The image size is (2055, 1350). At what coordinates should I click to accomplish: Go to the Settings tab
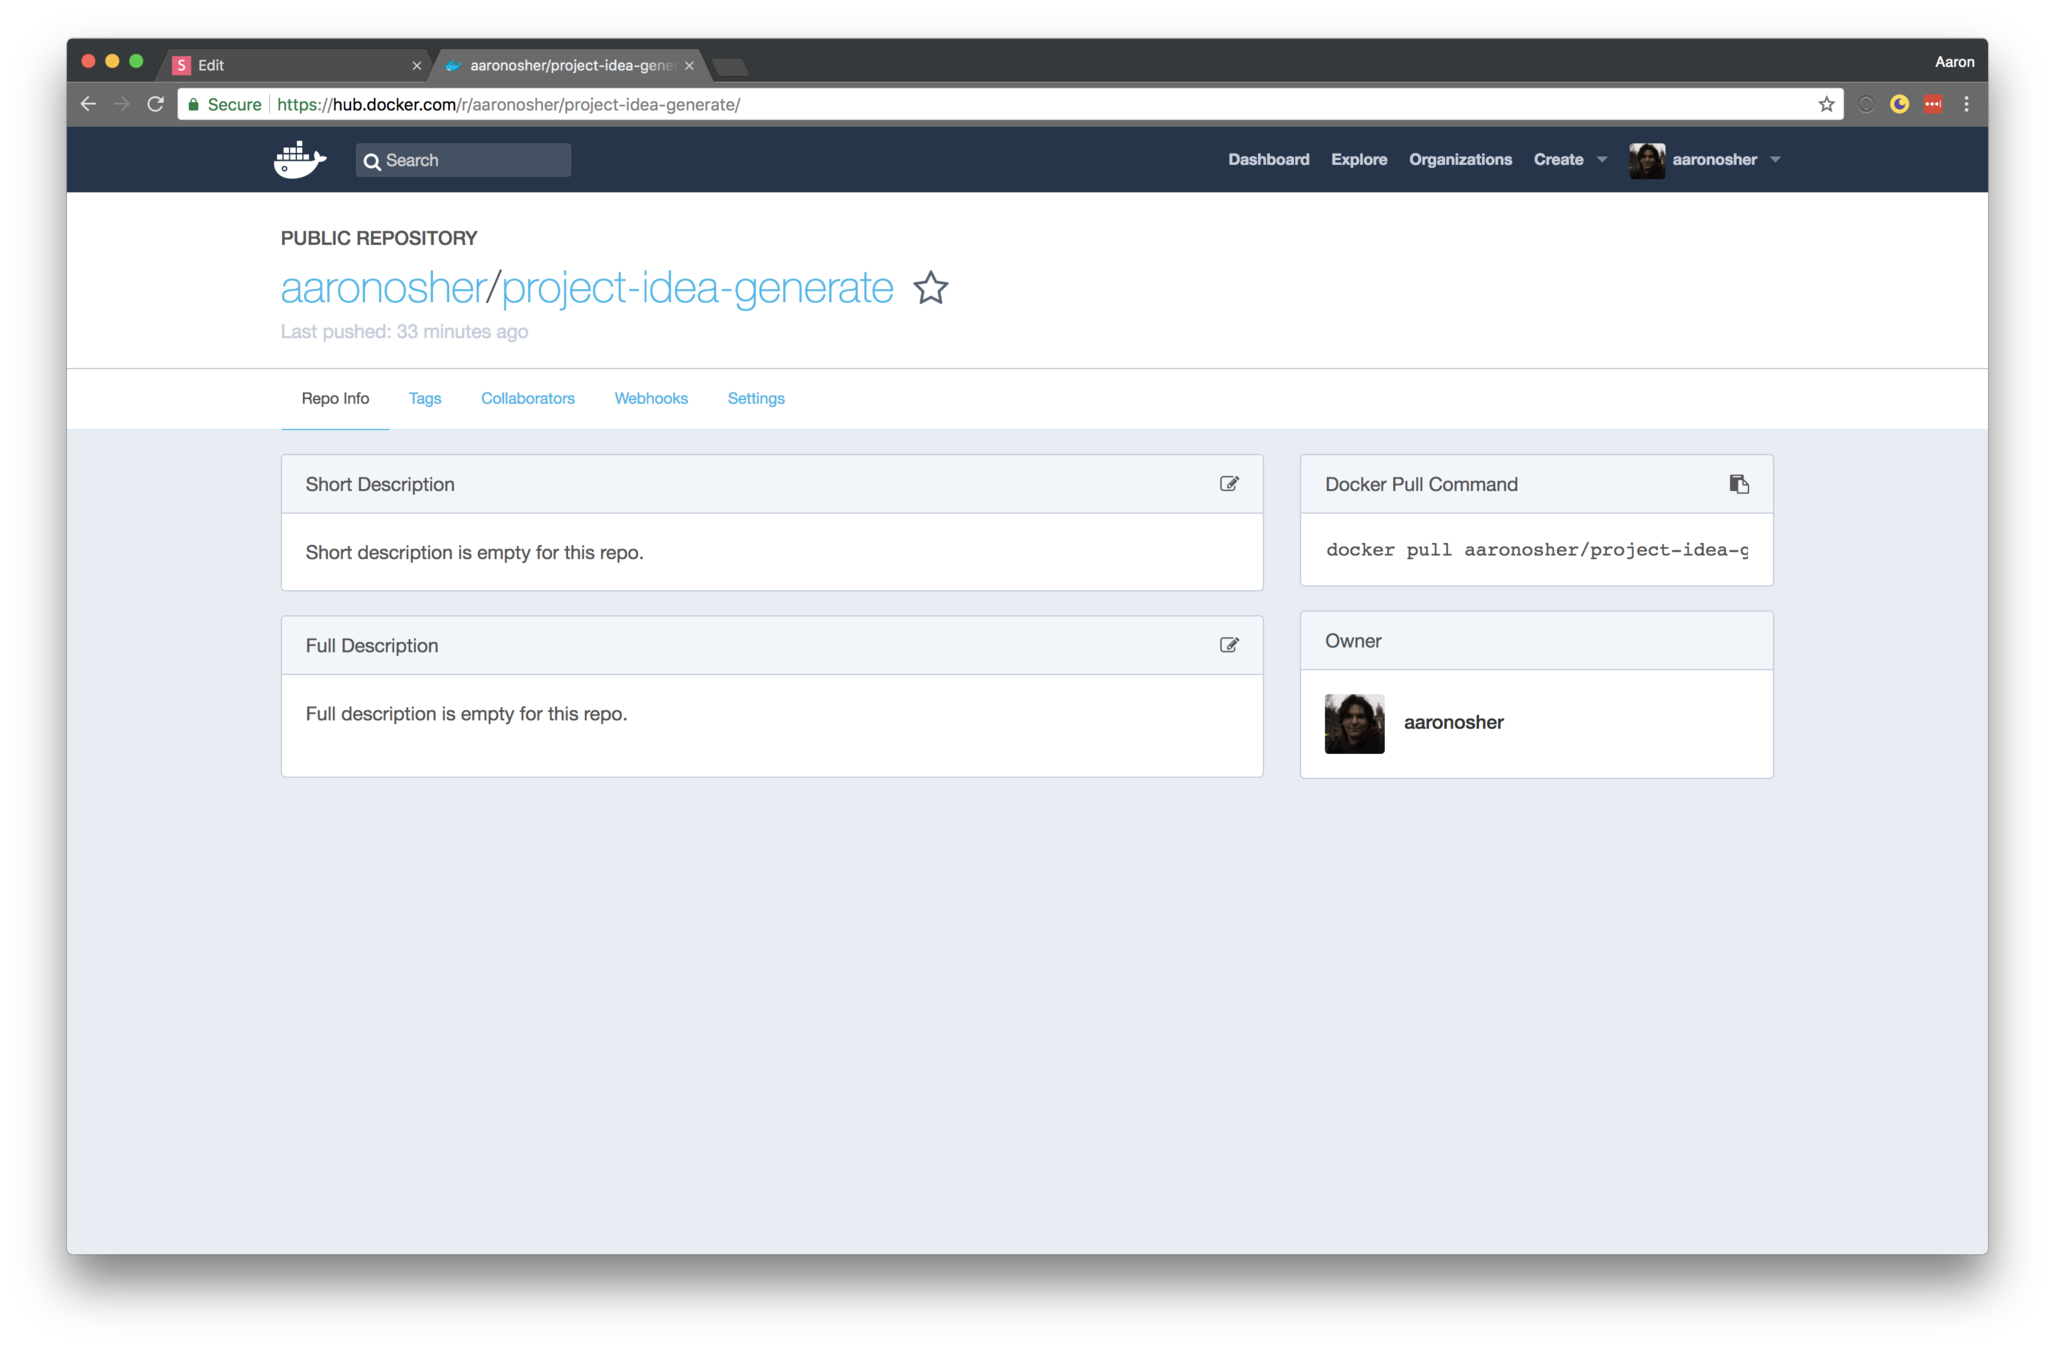click(x=755, y=398)
